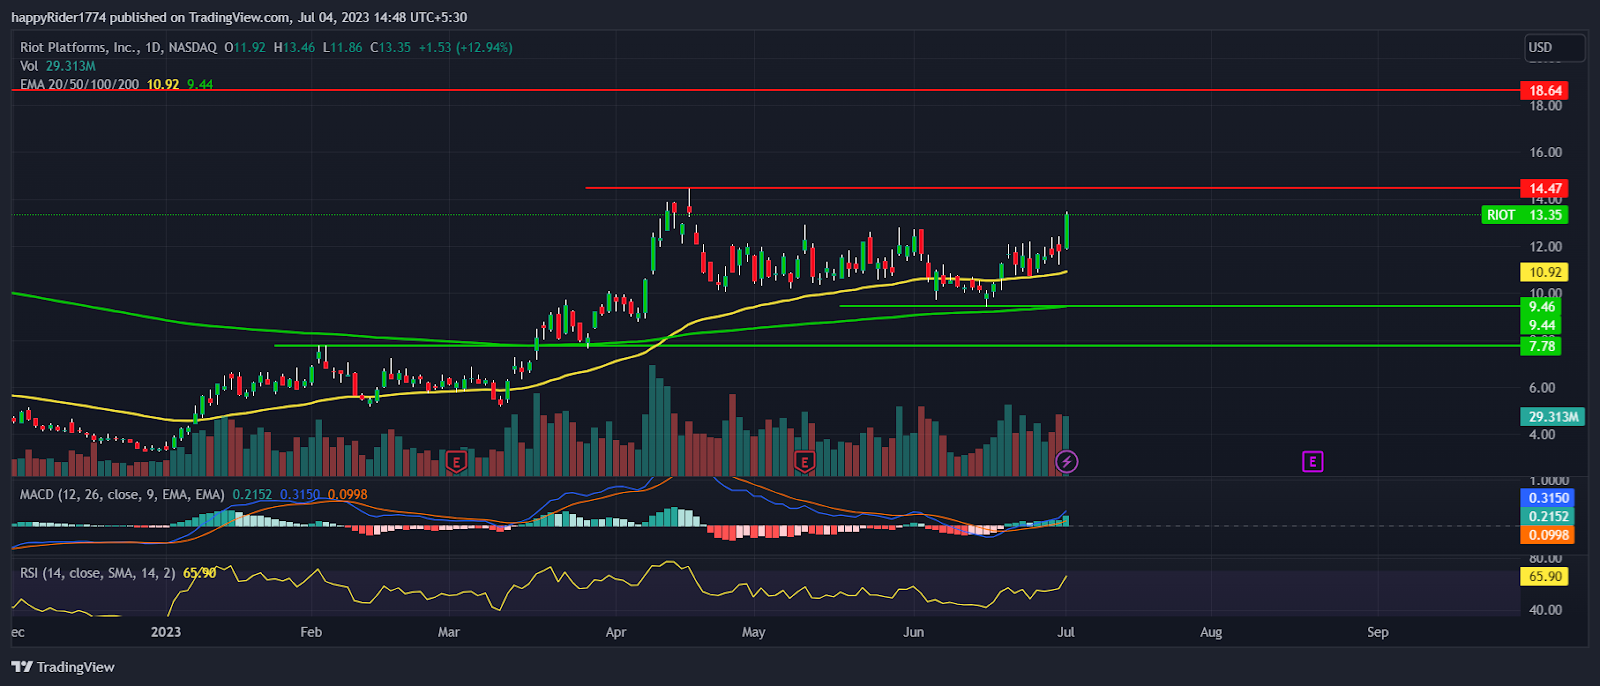Click the purple upcoming earnings E marker
Viewport: 1600px width, 686px height.
[1313, 461]
